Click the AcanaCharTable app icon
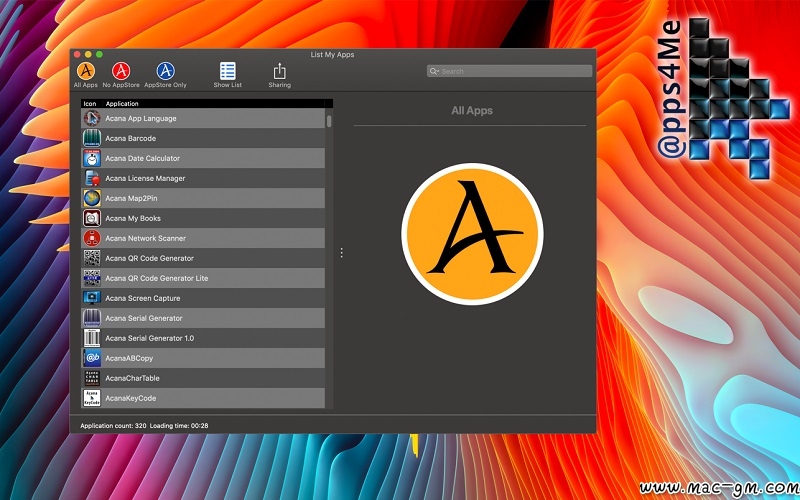 [92, 378]
